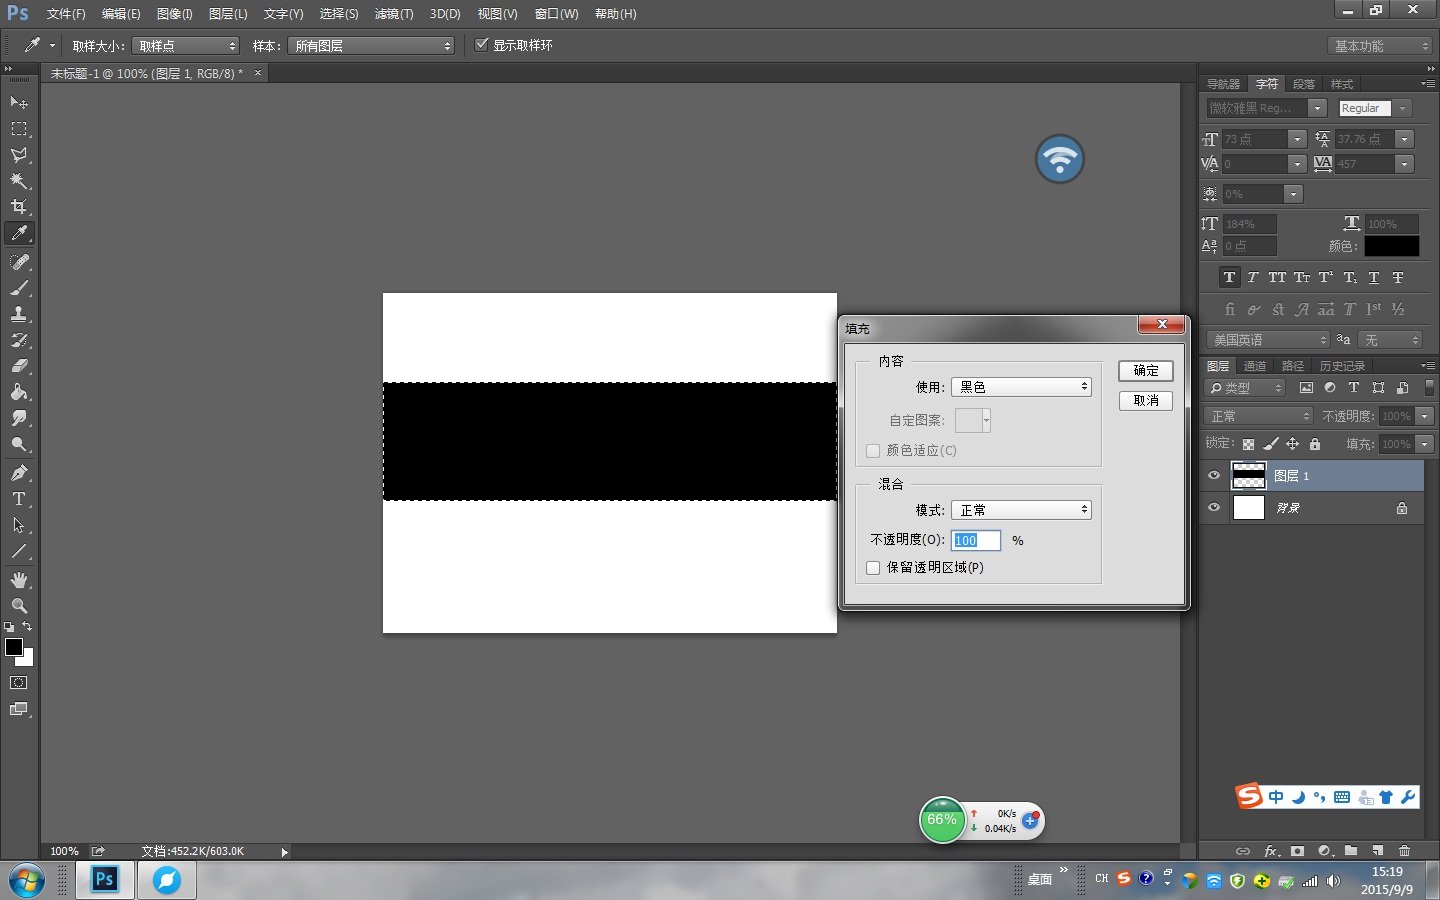
Task: Open the 模式 dropdown in the fill dialog
Action: [1021, 510]
